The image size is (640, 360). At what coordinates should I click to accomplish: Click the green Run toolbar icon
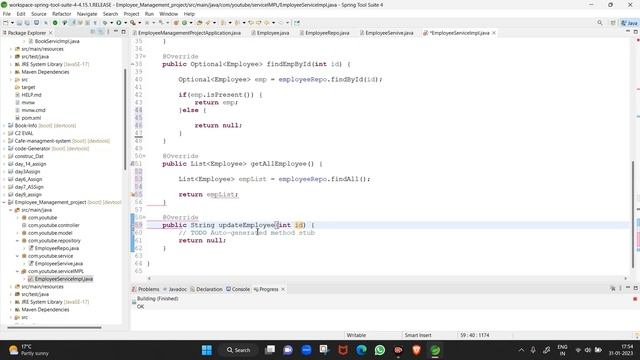pyautogui.click(x=119, y=22)
